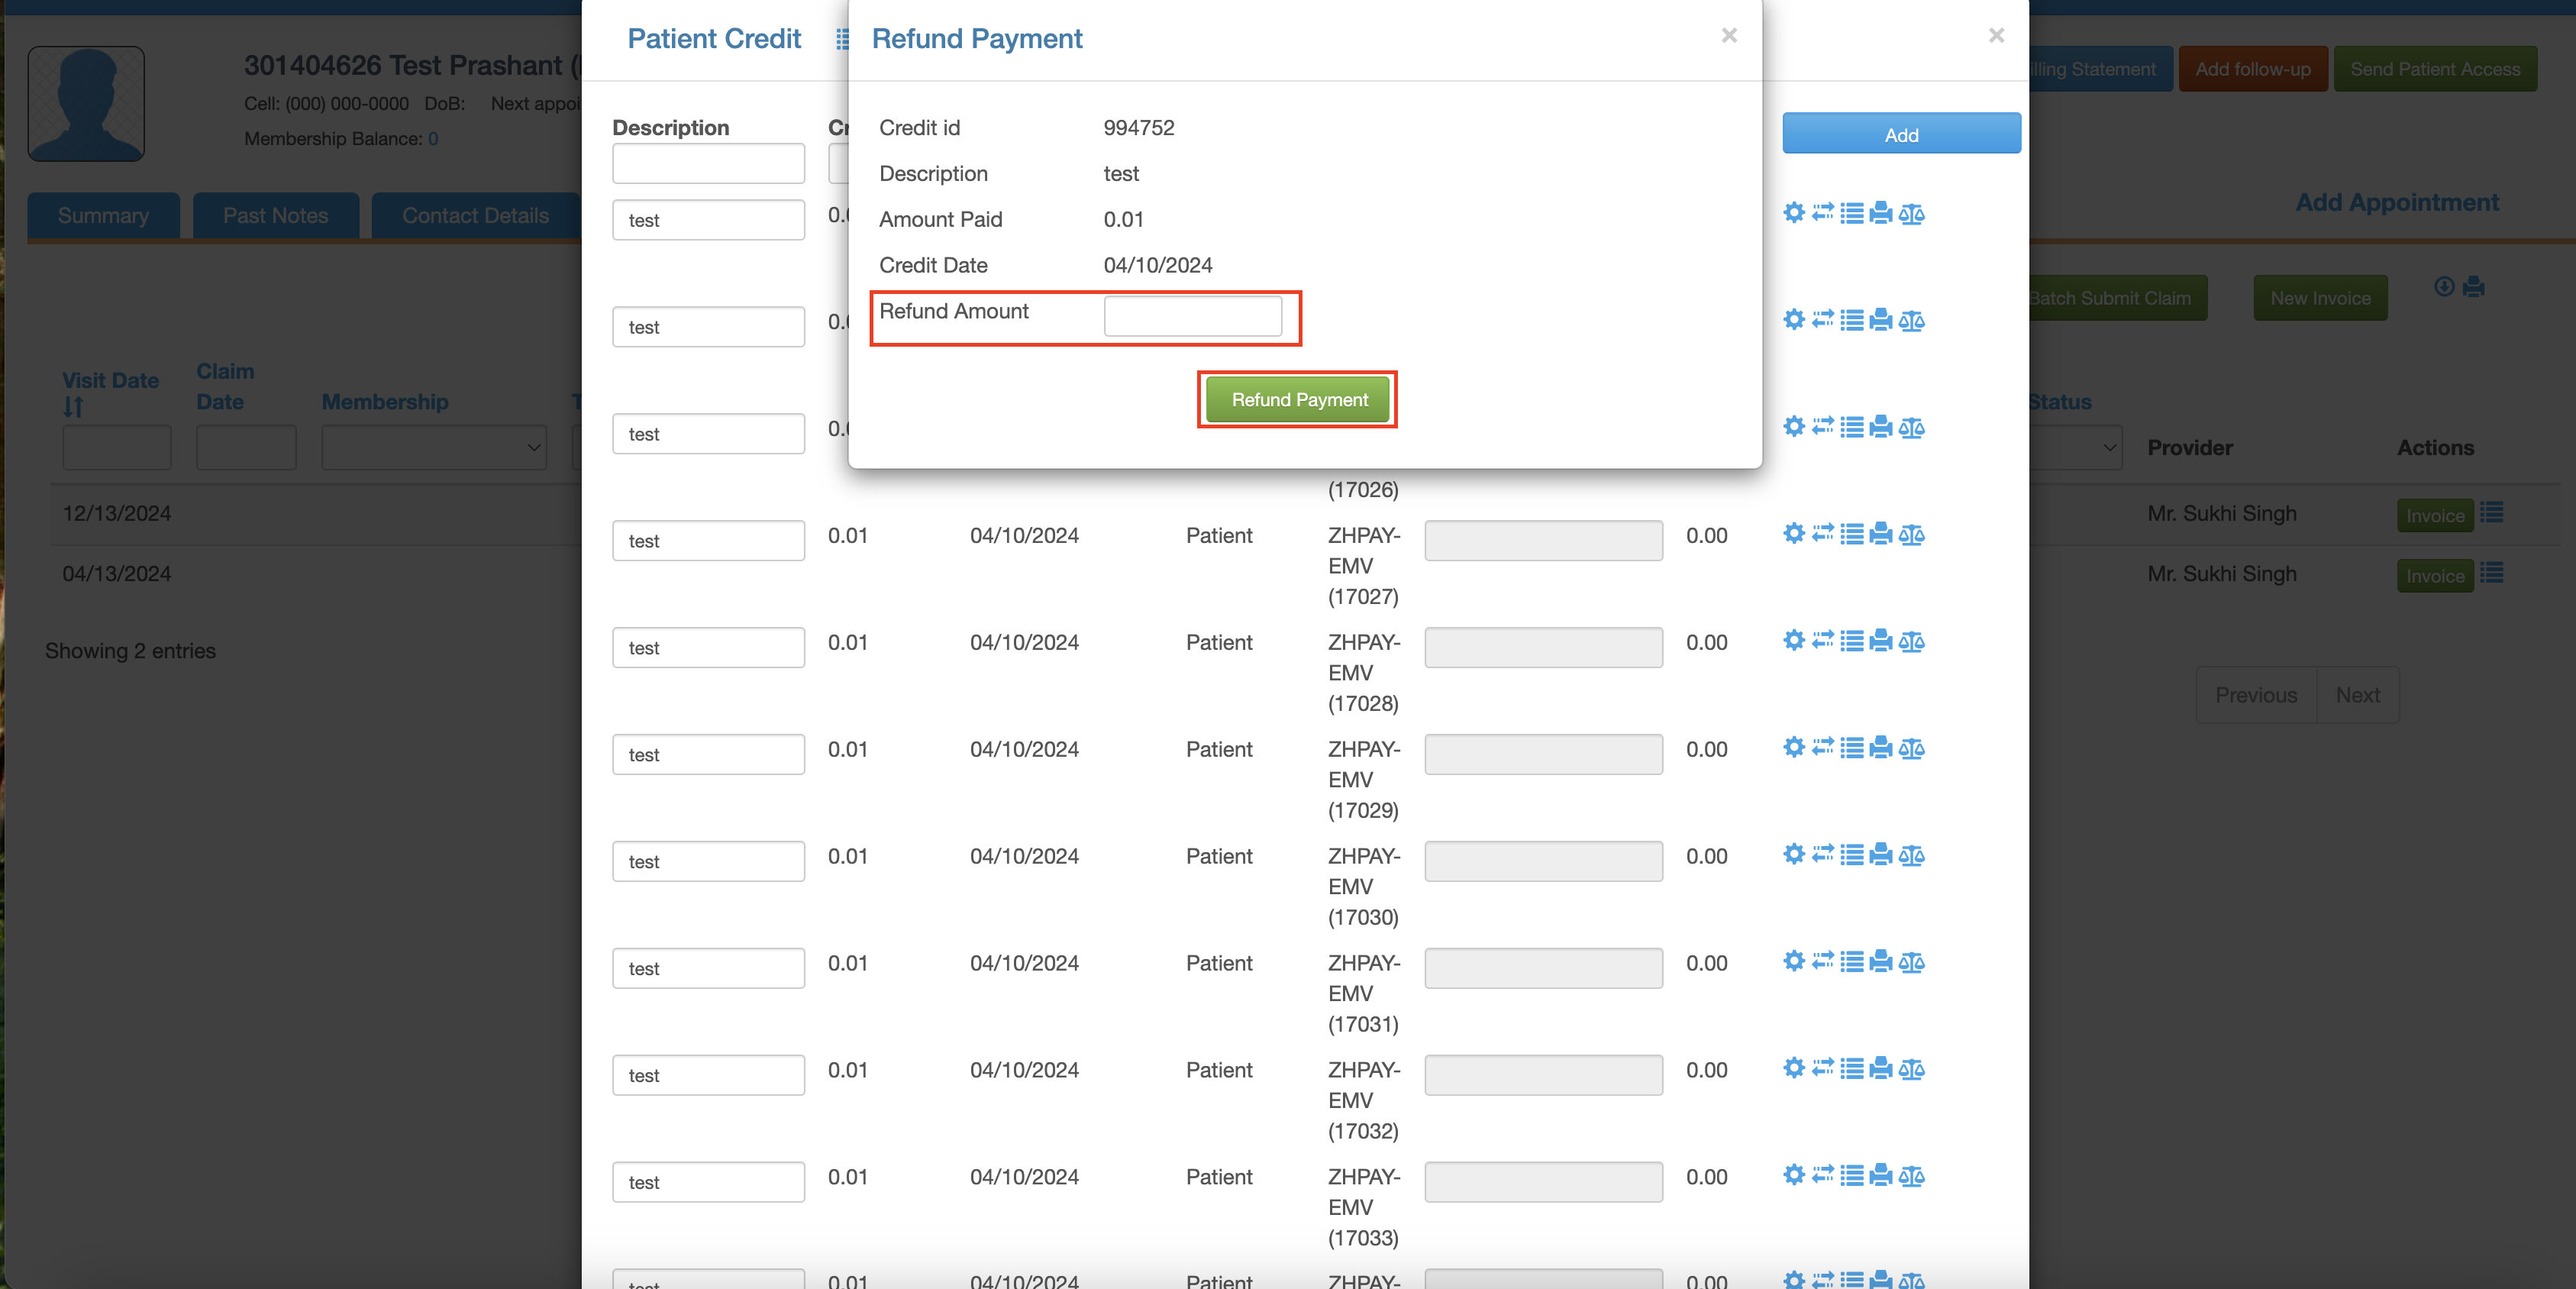
Task: Open the Contact Details tab
Action: [475, 216]
